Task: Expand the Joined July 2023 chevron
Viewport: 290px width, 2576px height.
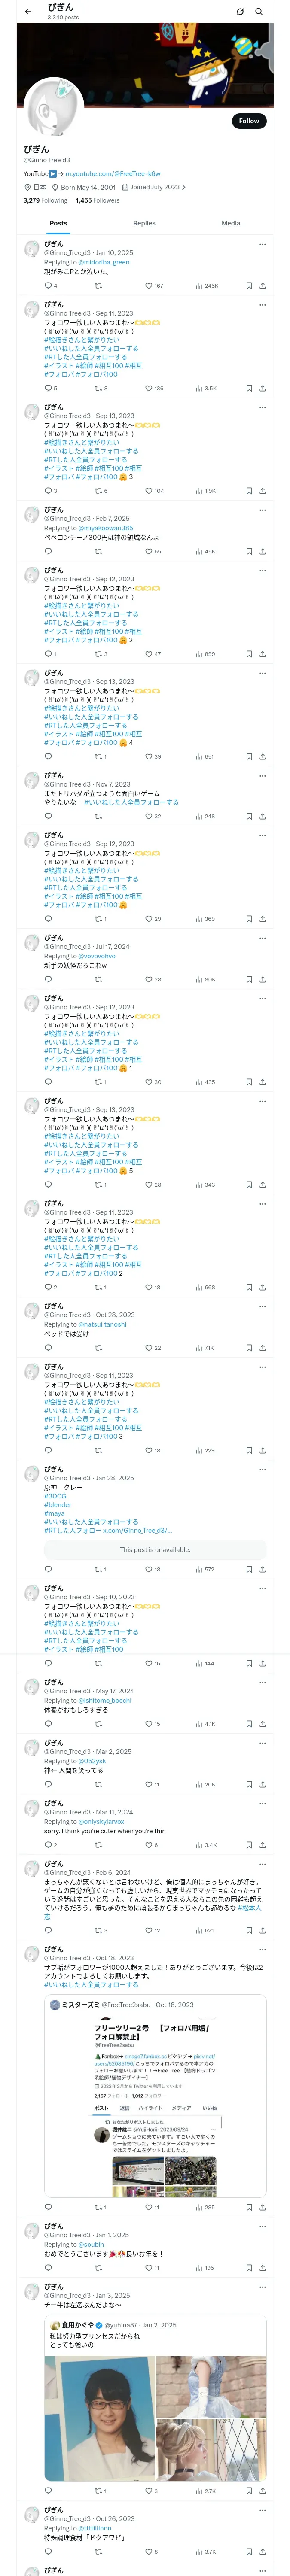Action: click(x=183, y=187)
